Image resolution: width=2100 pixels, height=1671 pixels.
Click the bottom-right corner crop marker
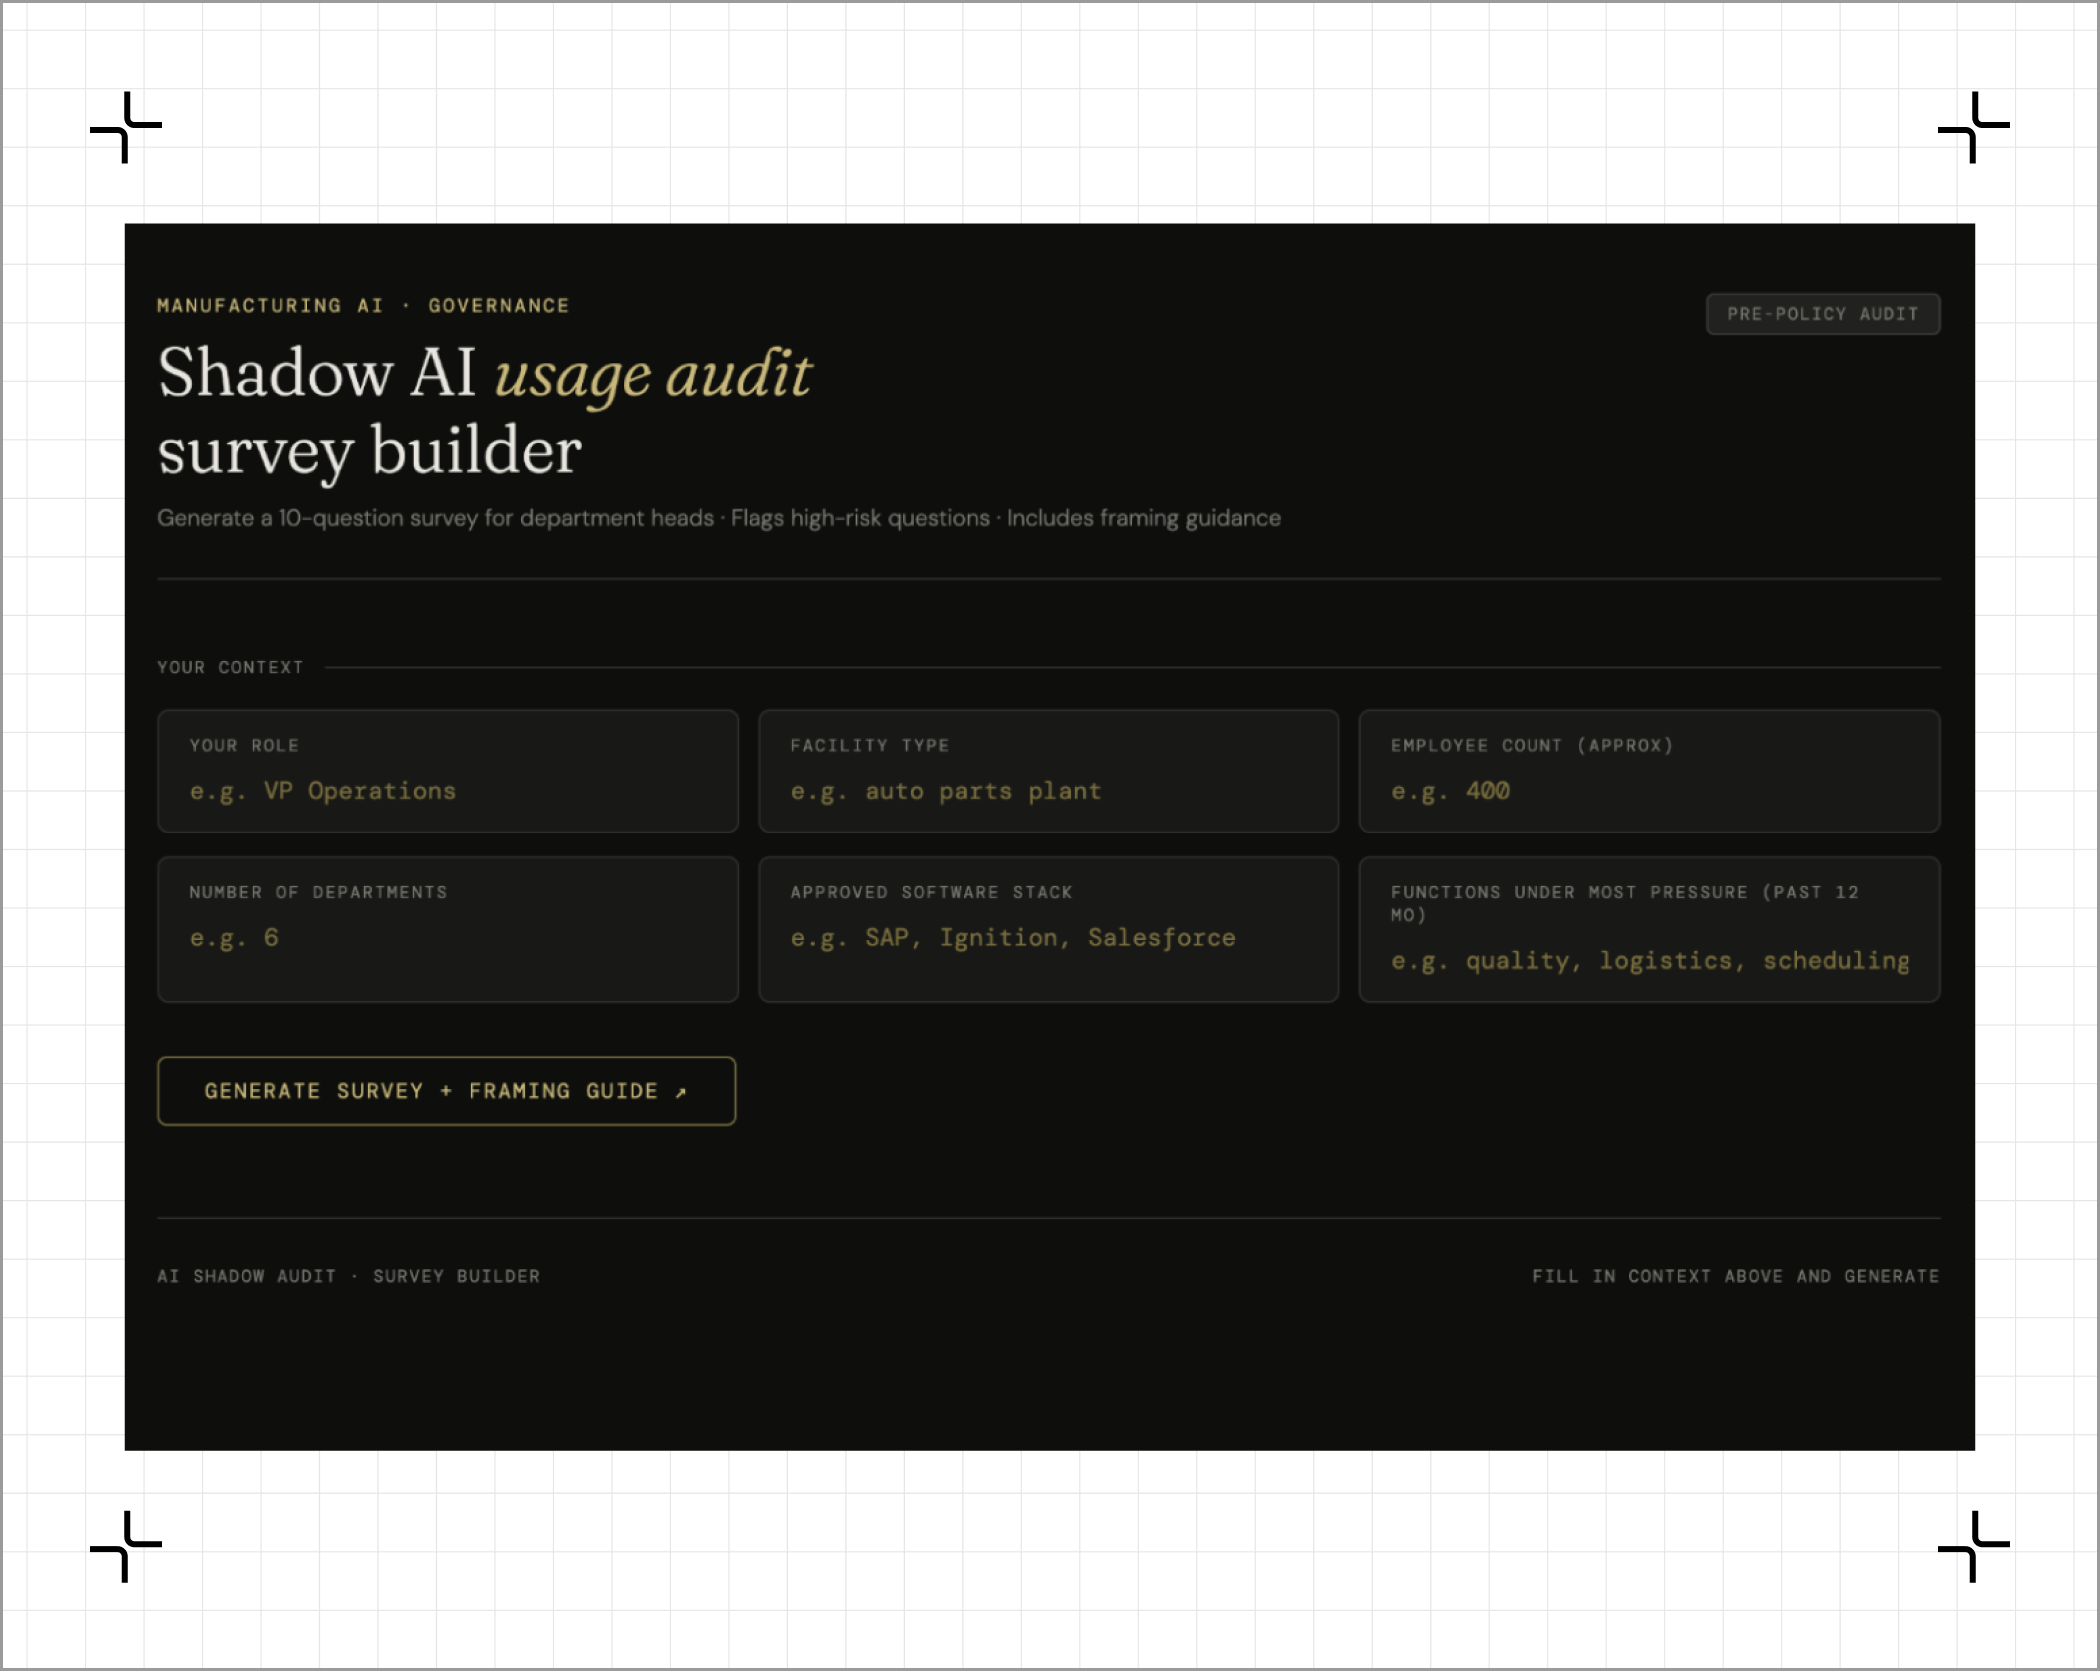pyautogui.click(x=1973, y=1546)
